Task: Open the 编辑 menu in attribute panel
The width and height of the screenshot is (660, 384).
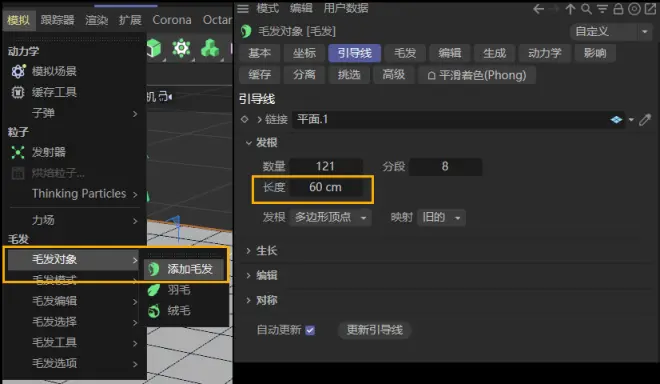Action: pos(301,8)
